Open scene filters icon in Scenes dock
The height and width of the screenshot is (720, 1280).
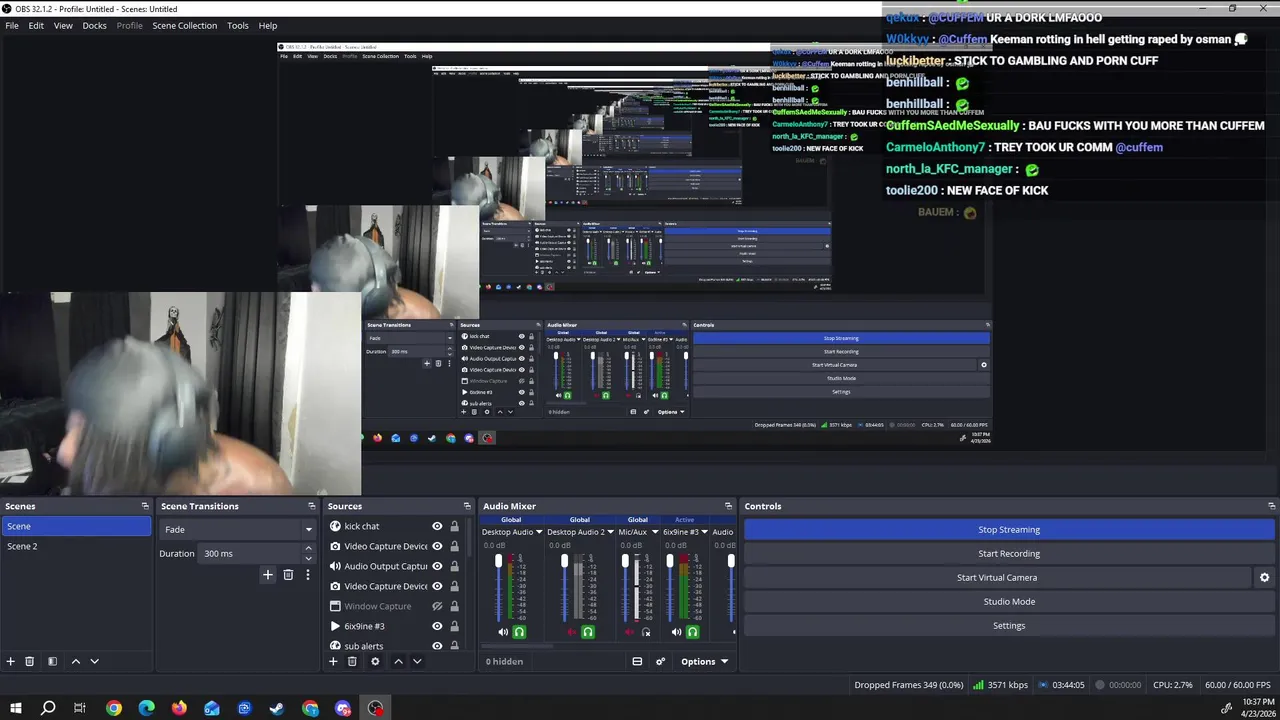(52, 661)
